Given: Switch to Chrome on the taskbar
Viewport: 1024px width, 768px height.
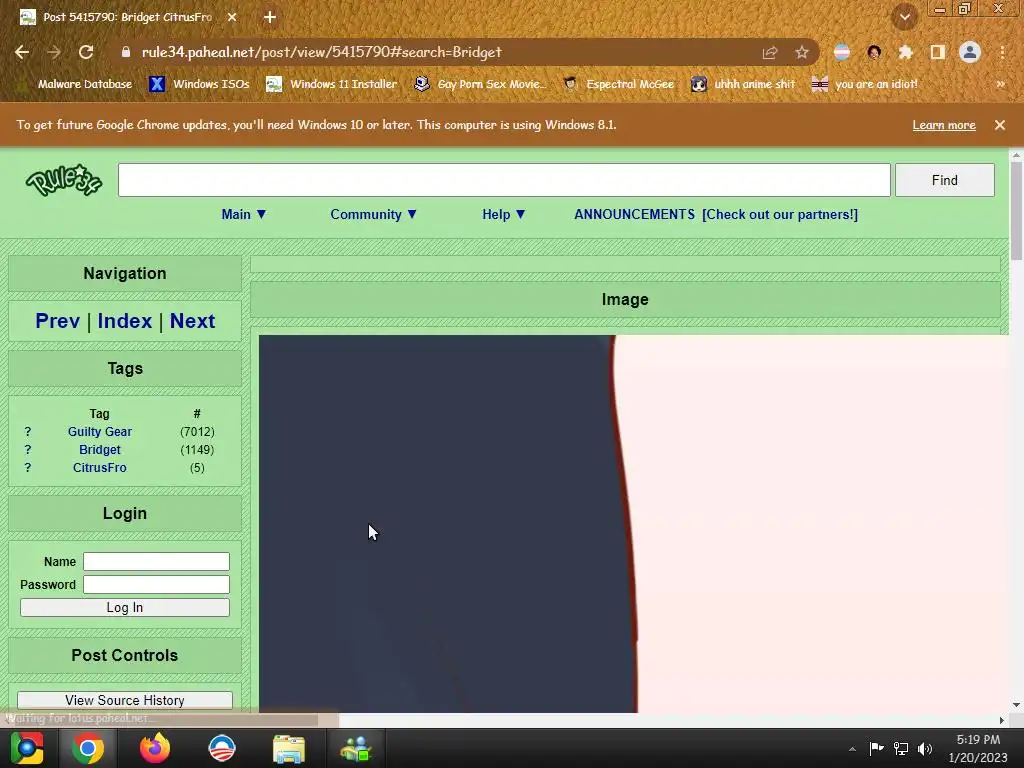Looking at the screenshot, I should click(x=88, y=748).
